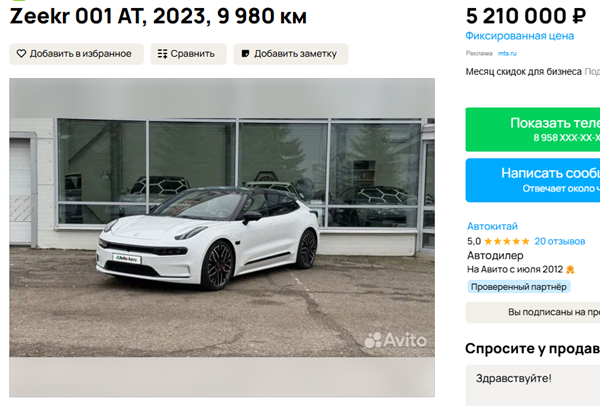Click the five-star rating icons
Screen dimensions: 600x406
coord(507,241)
